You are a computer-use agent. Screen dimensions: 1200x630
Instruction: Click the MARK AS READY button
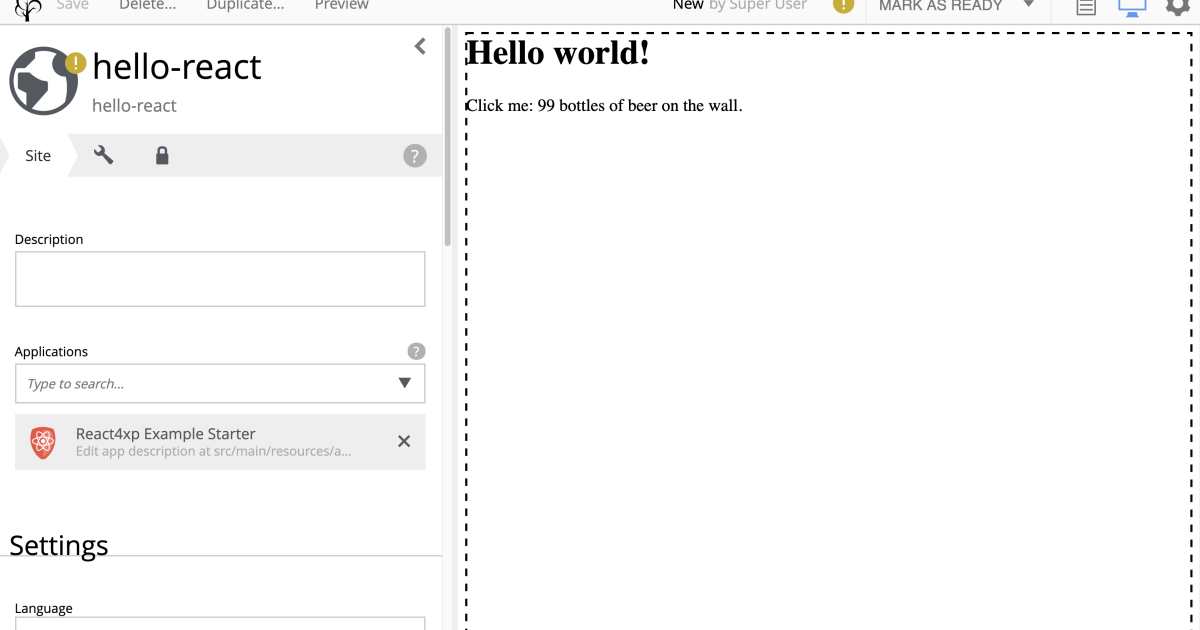[x=941, y=7]
